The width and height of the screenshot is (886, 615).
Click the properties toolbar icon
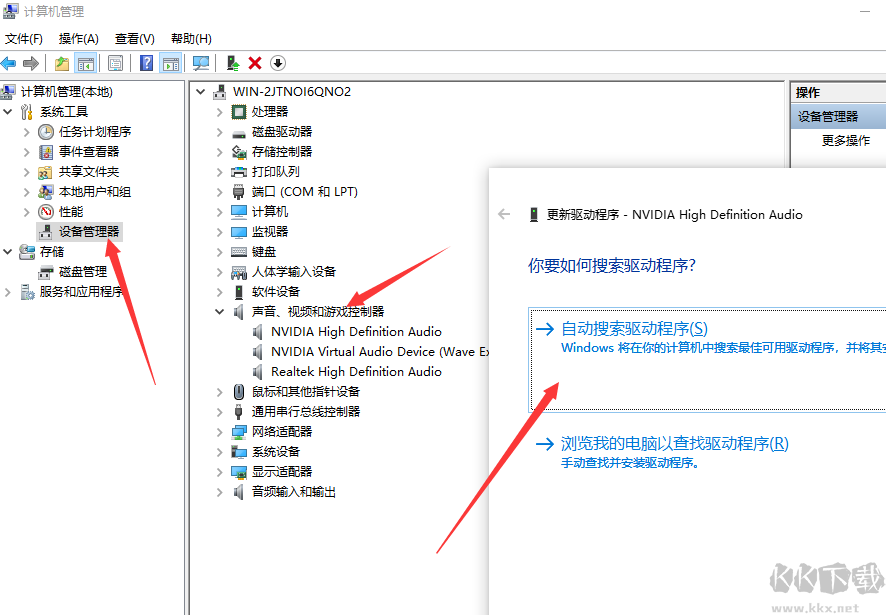115,62
